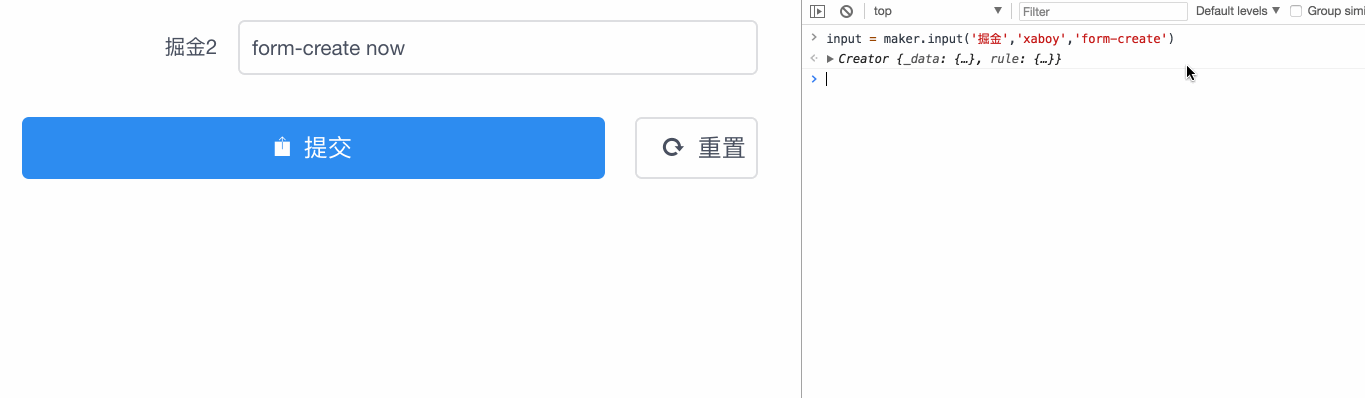Click the refresh icon in 重置 button

click(x=673, y=148)
